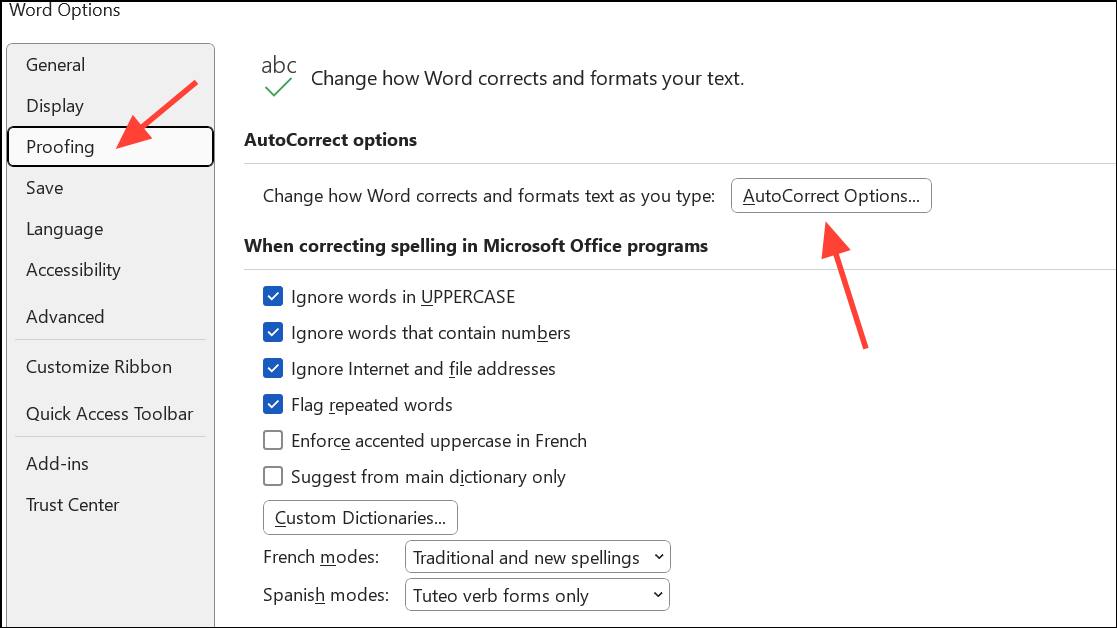Uncheck Ignore words in UPPERCASE

(273, 296)
